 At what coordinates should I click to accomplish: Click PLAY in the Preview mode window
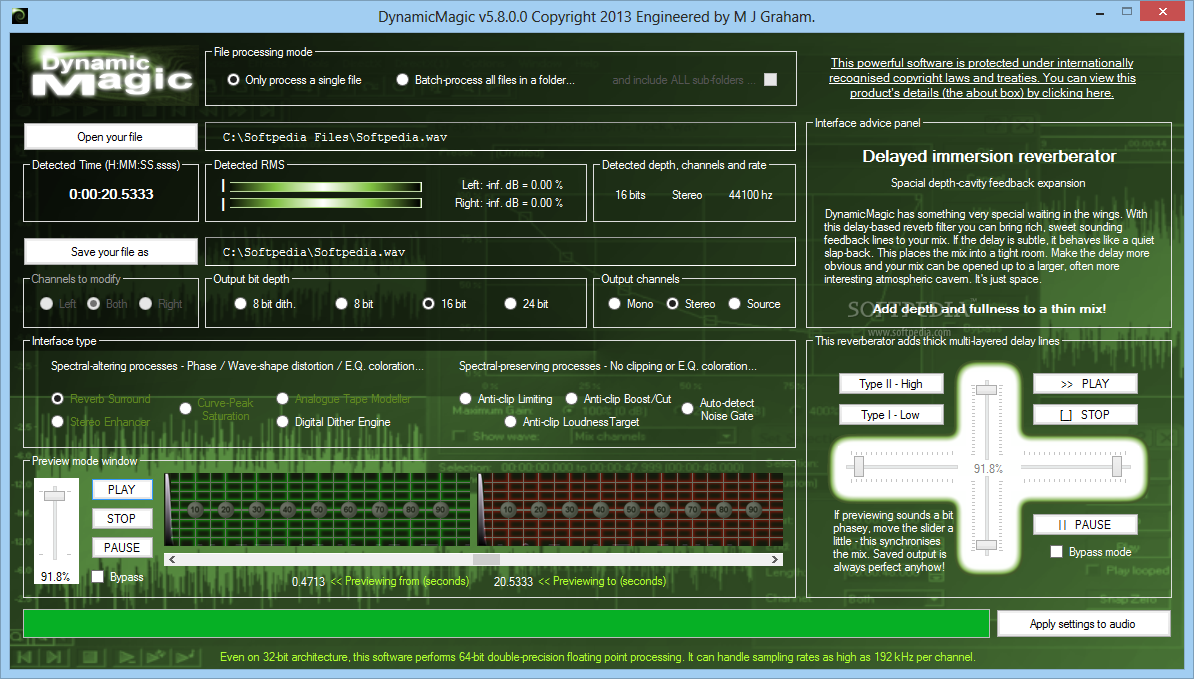[x=122, y=489]
